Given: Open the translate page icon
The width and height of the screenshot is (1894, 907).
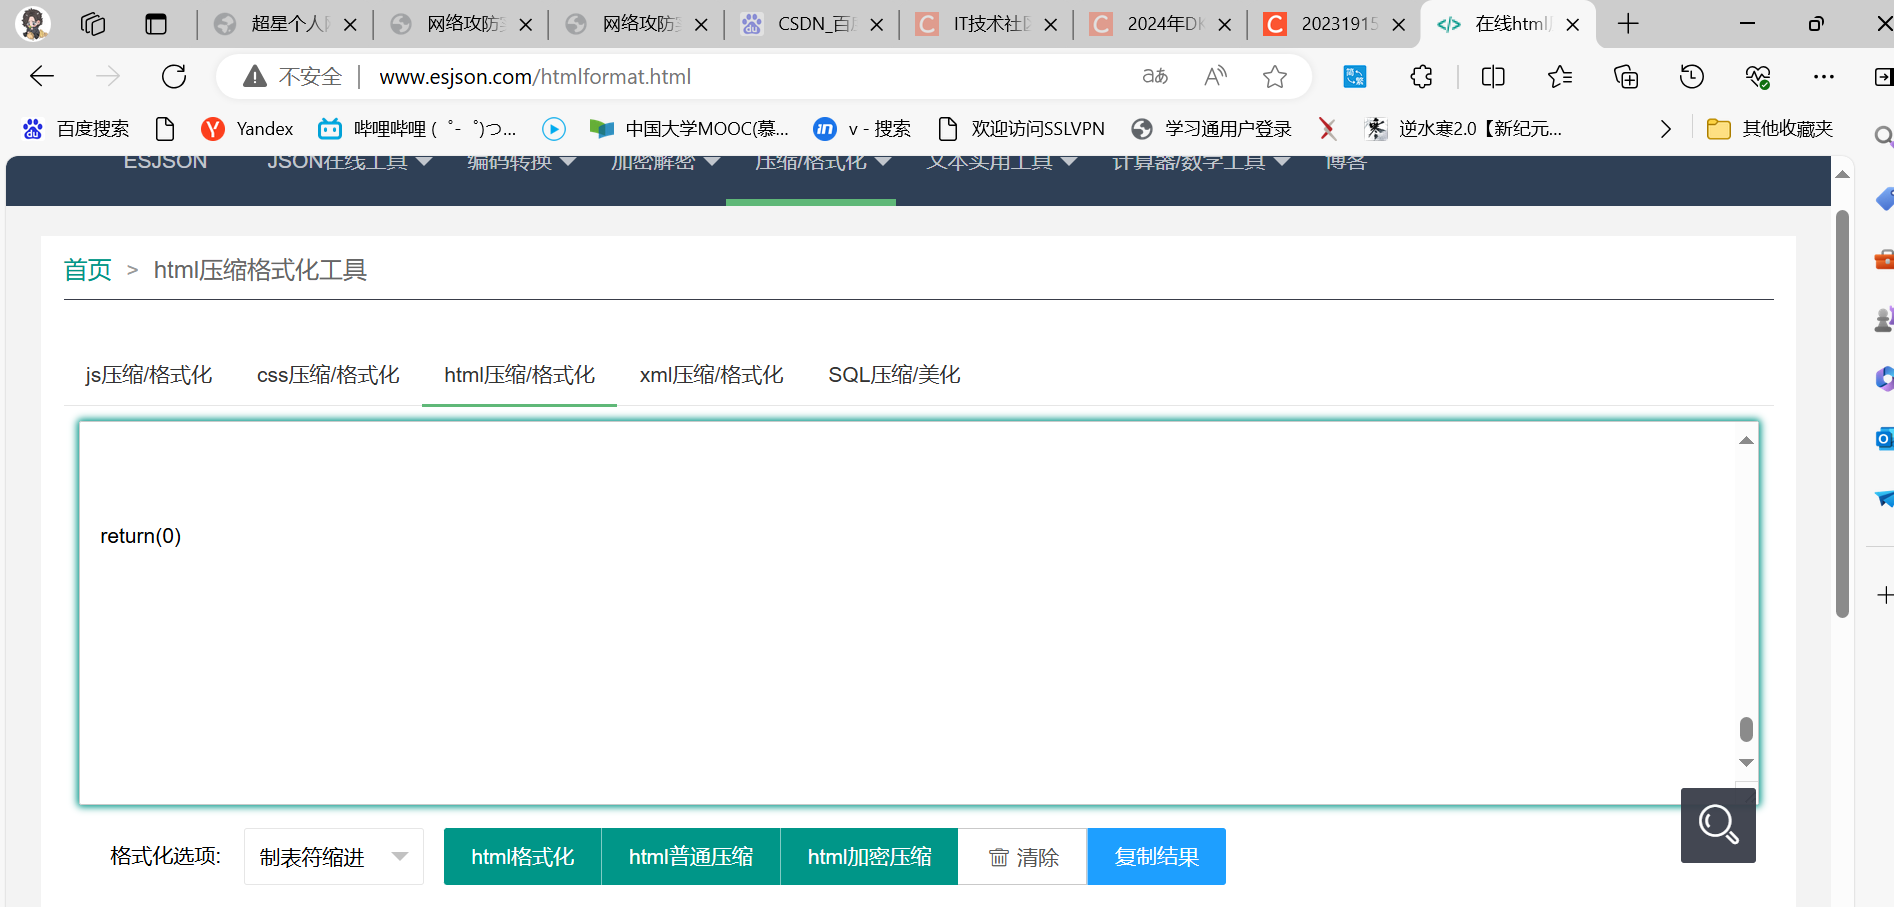Looking at the screenshot, I should [1155, 76].
